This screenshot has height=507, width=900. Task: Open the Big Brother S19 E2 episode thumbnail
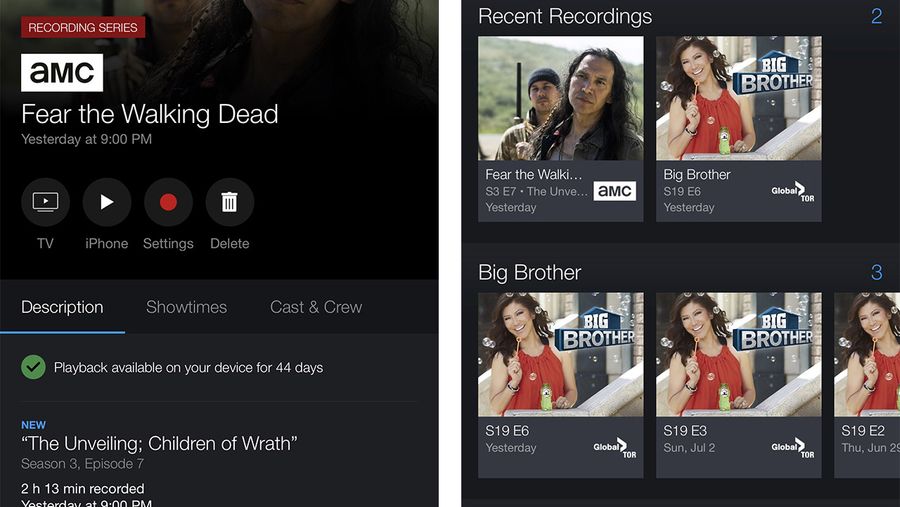click(867, 355)
